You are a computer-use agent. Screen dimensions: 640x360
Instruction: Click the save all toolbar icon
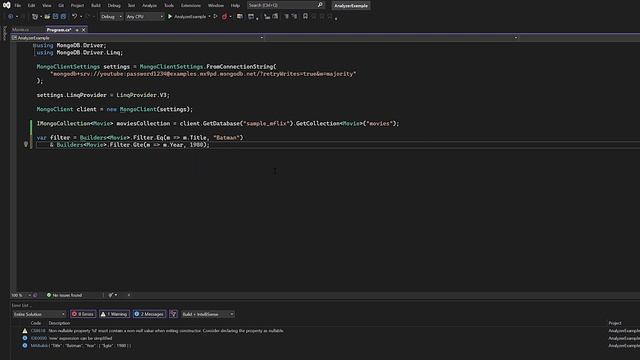point(63,17)
